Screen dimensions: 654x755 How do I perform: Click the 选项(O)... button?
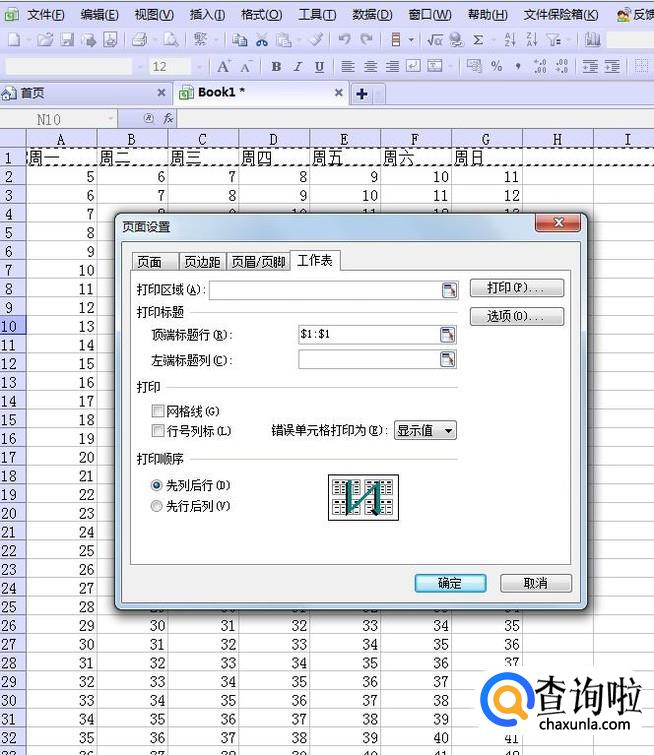pyautogui.click(x=516, y=316)
